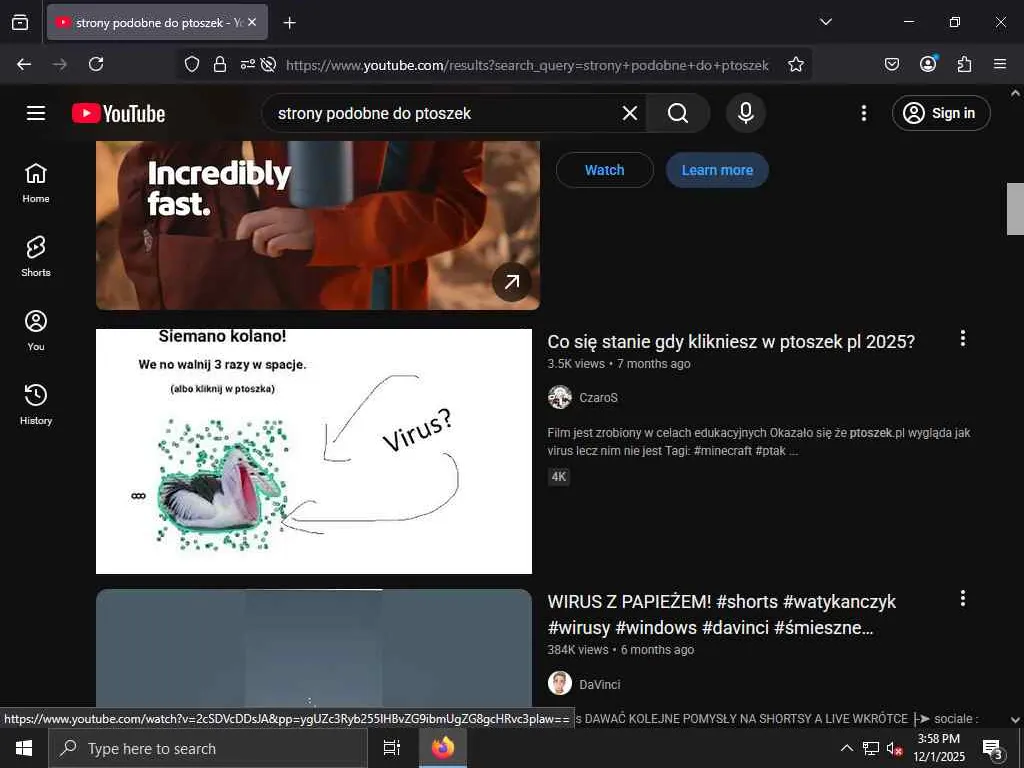Open Windows notification center
Image resolution: width=1024 pixels, height=768 pixels.
point(993,748)
